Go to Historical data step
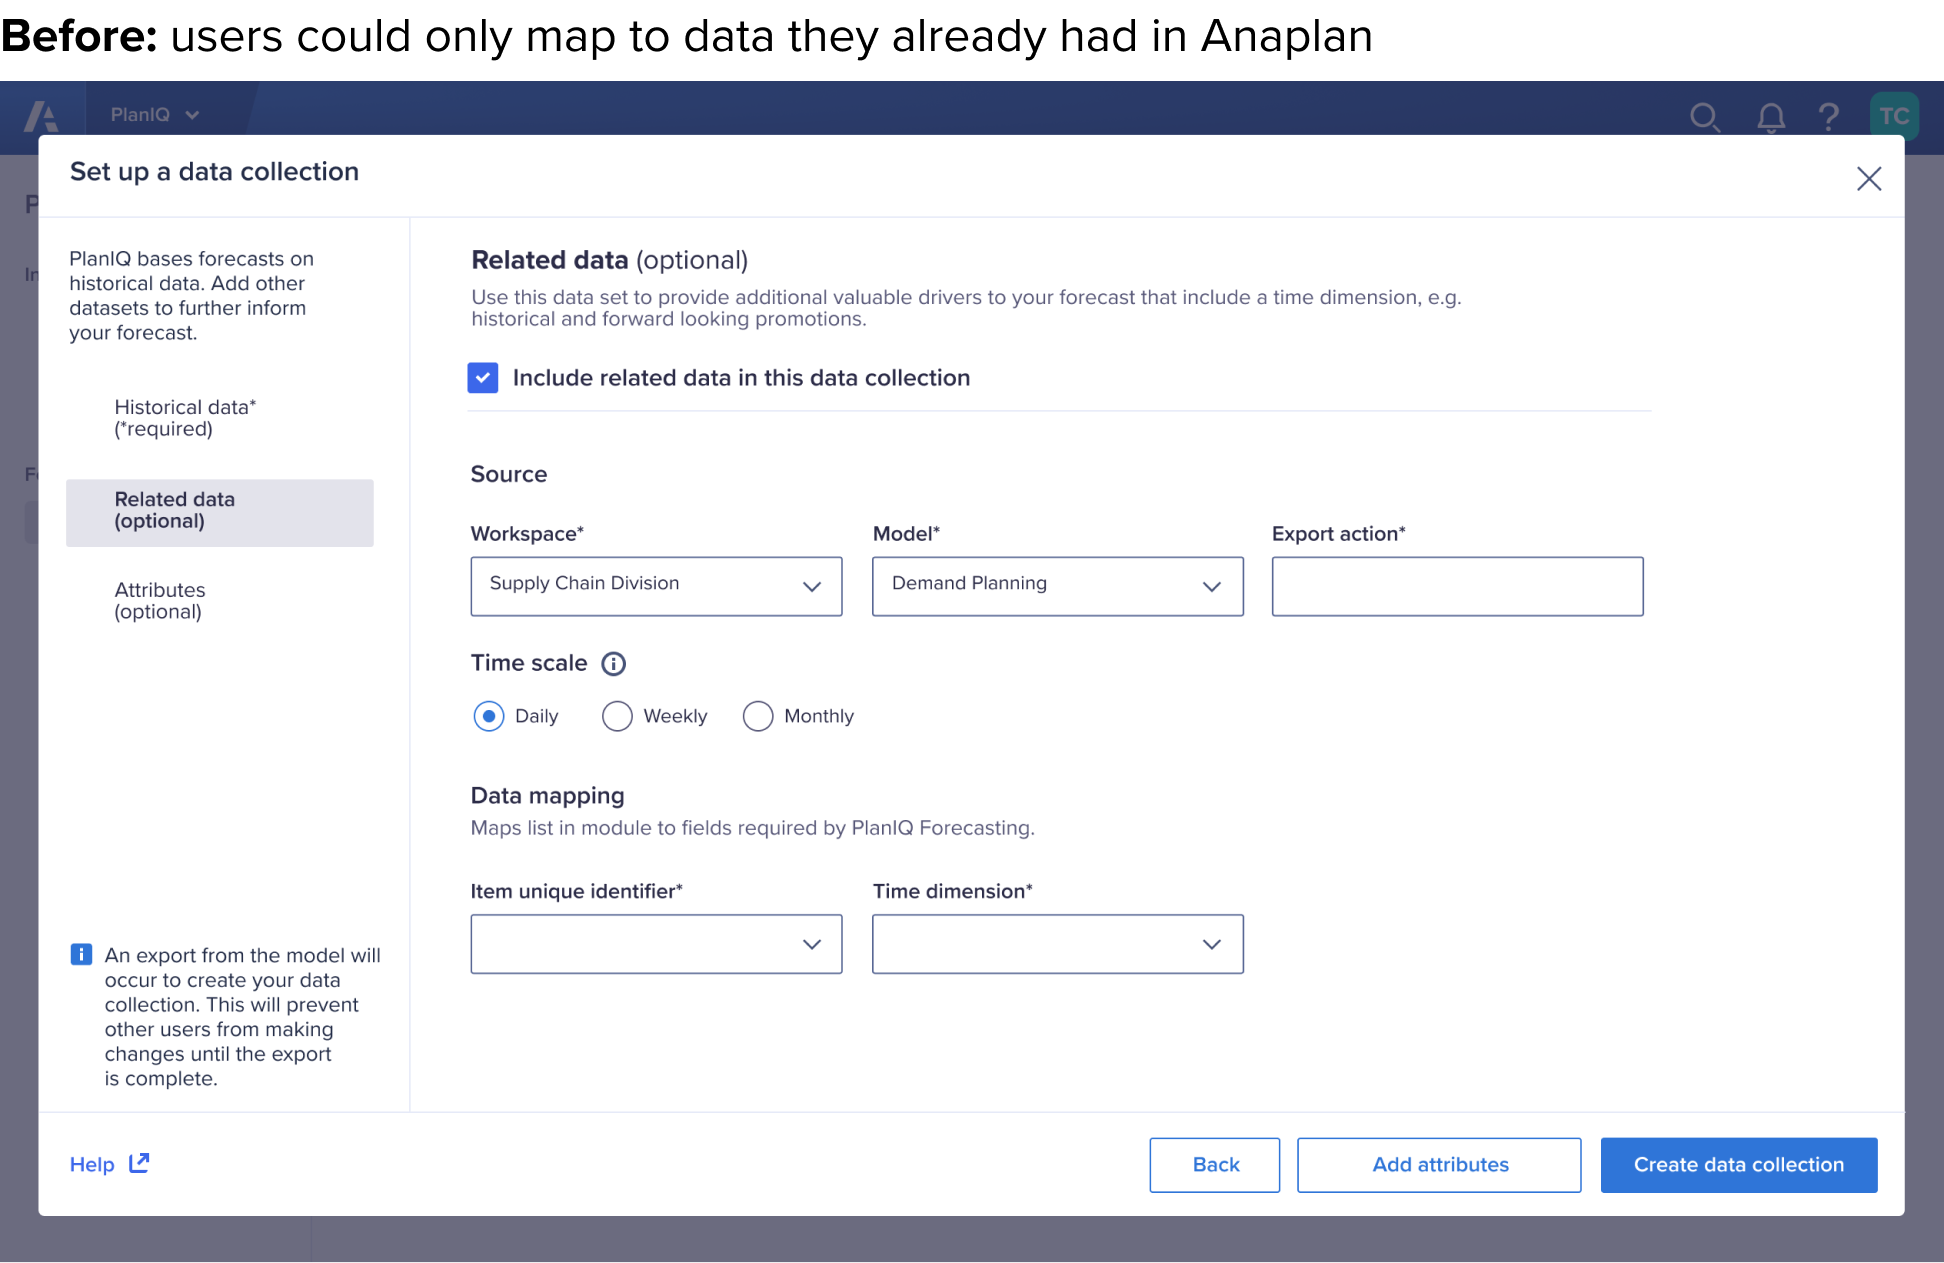The width and height of the screenshot is (1944, 1263). coord(185,418)
